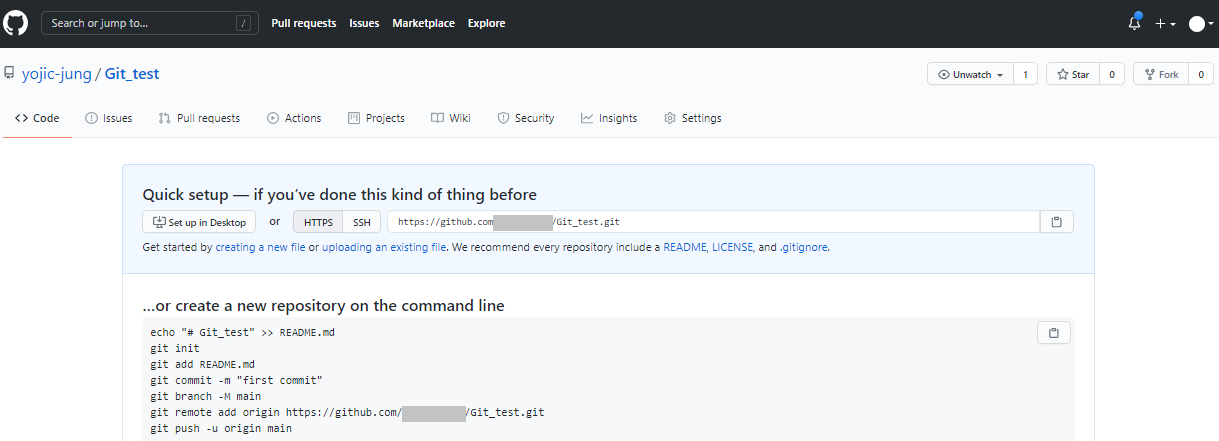Open the user avatar menu
1219x441 pixels.
point(1201,23)
